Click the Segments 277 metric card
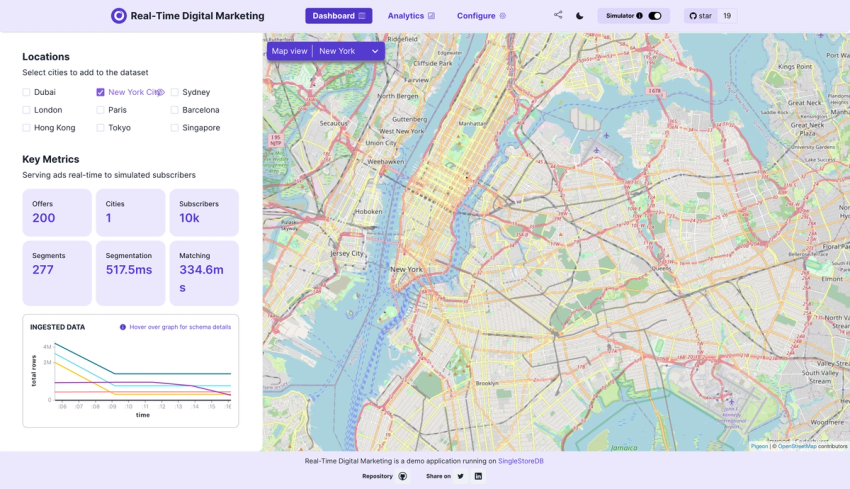The image size is (850, 489). [57, 273]
